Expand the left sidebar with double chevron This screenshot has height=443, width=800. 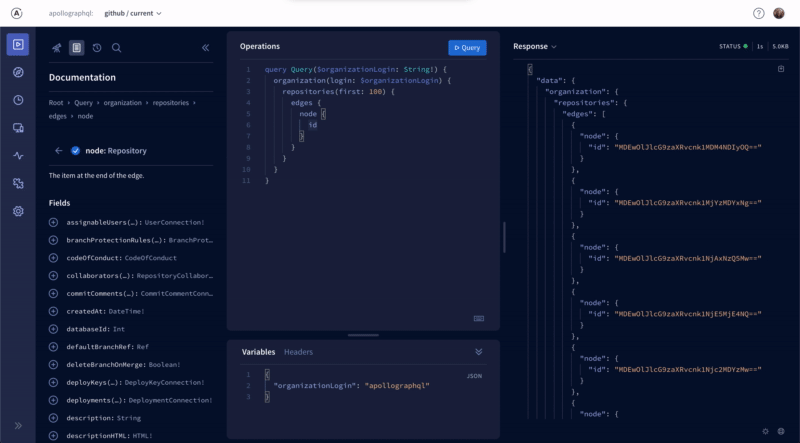(18, 426)
